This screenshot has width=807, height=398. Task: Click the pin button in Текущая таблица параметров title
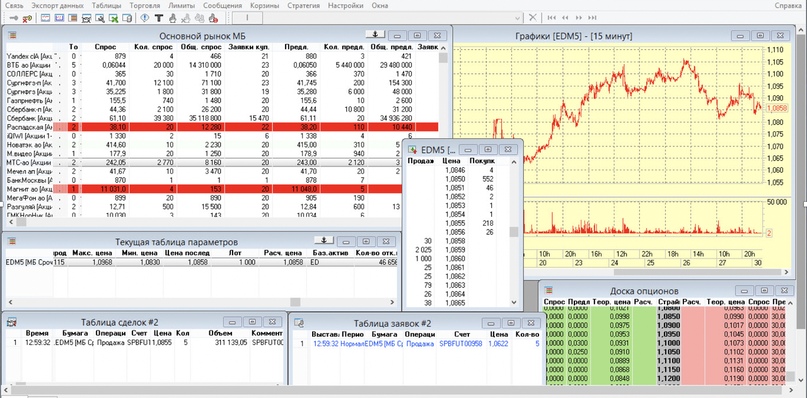coord(324,240)
